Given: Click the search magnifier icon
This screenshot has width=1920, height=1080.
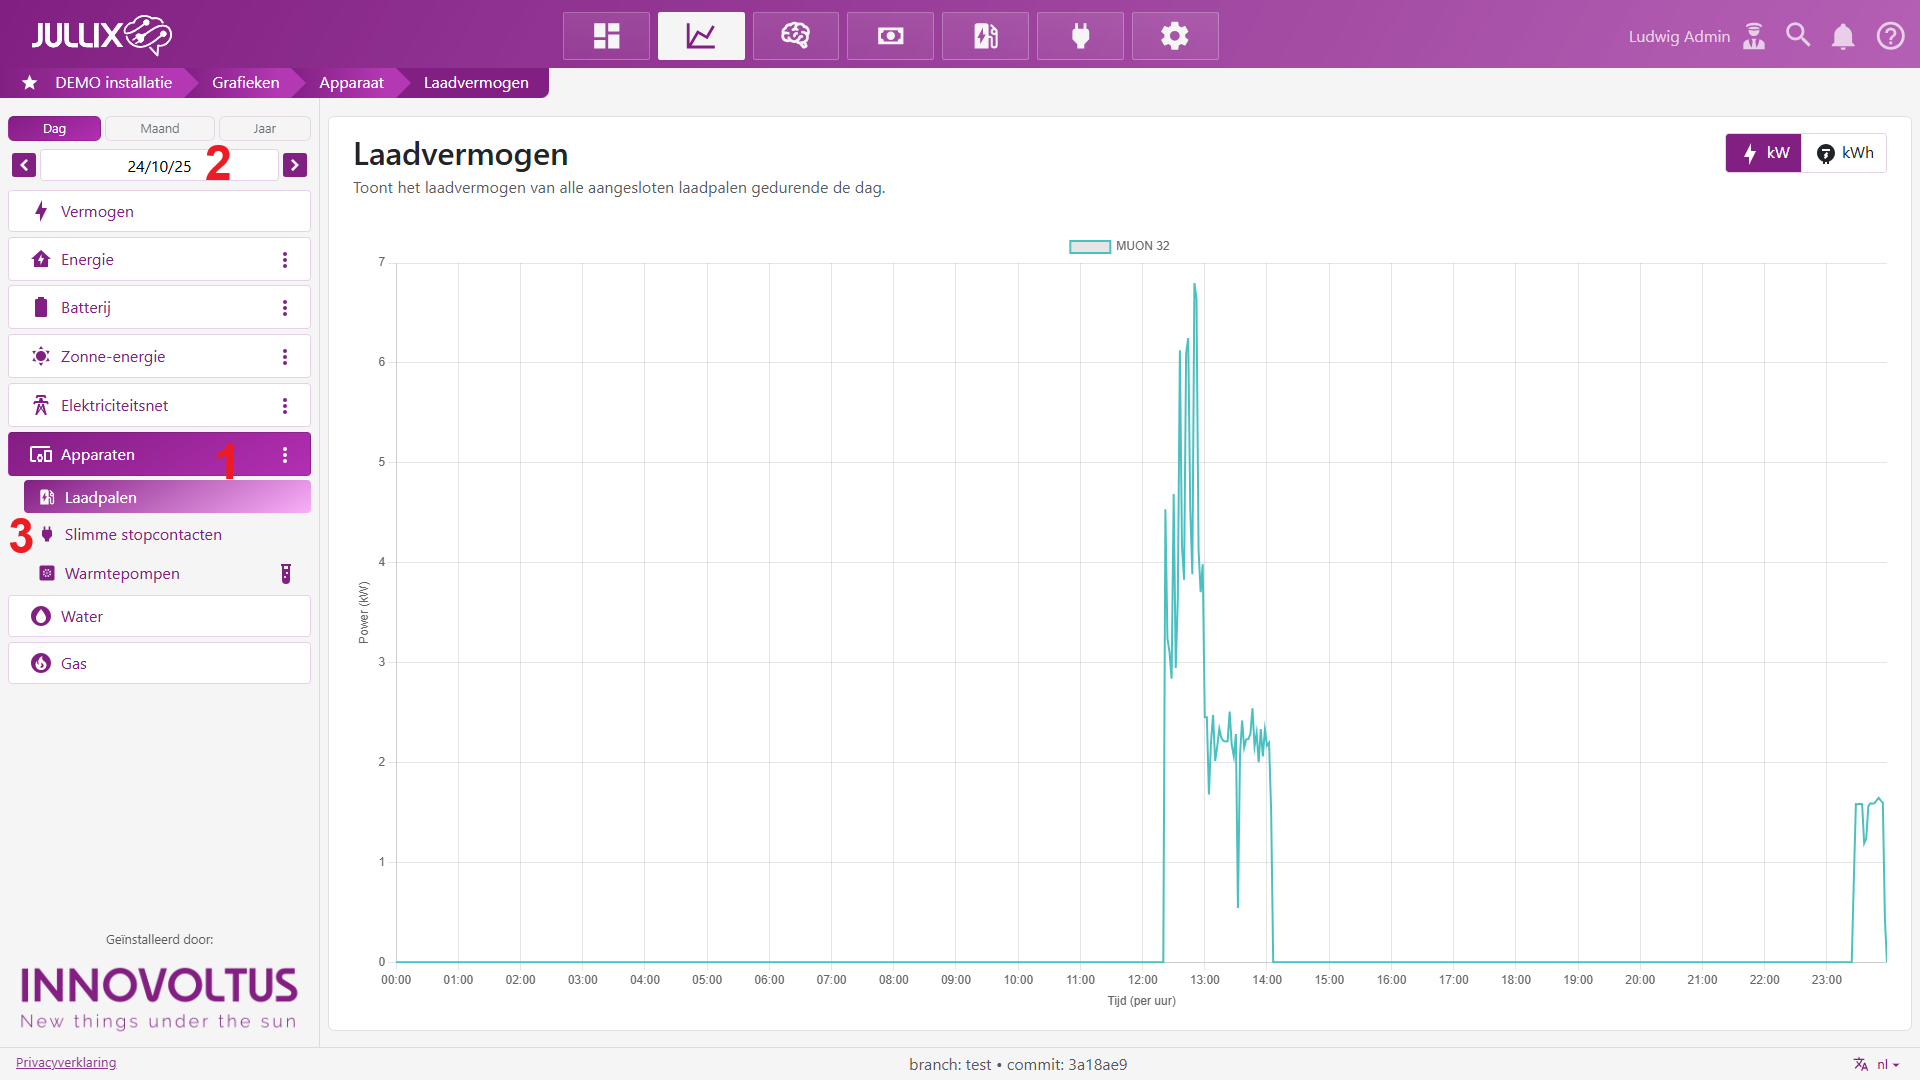Looking at the screenshot, I should pos(1798,36).
